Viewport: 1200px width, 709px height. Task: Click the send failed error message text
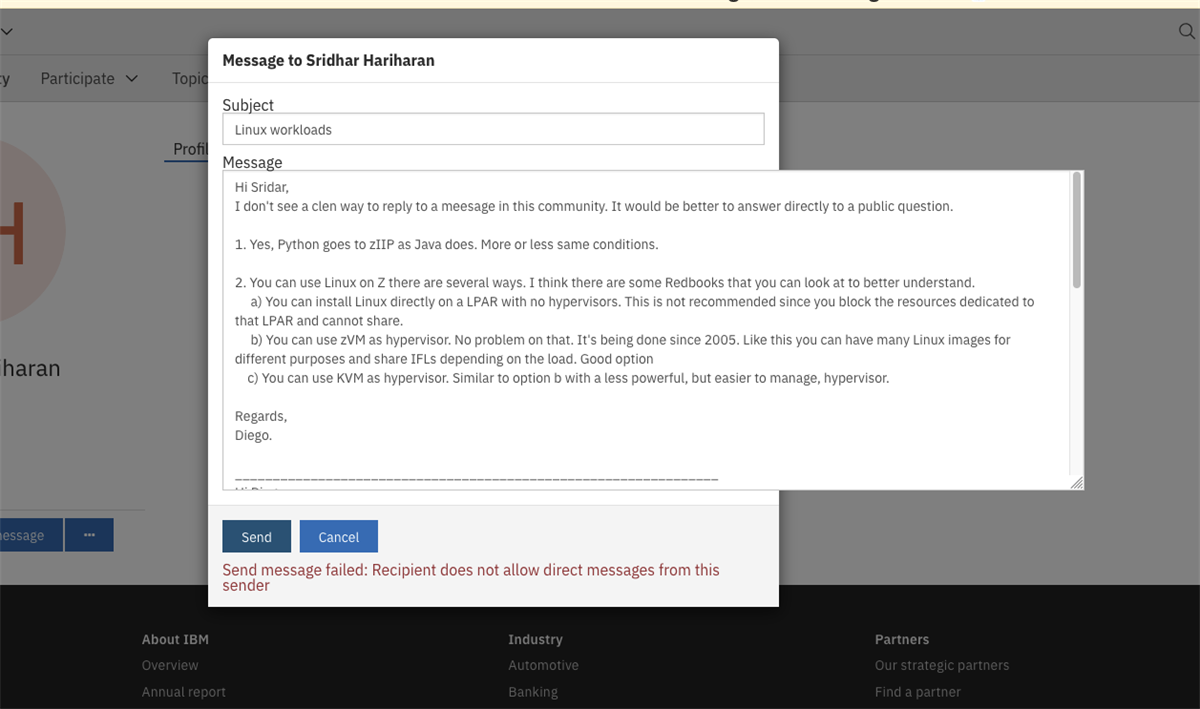click(471, 577)
